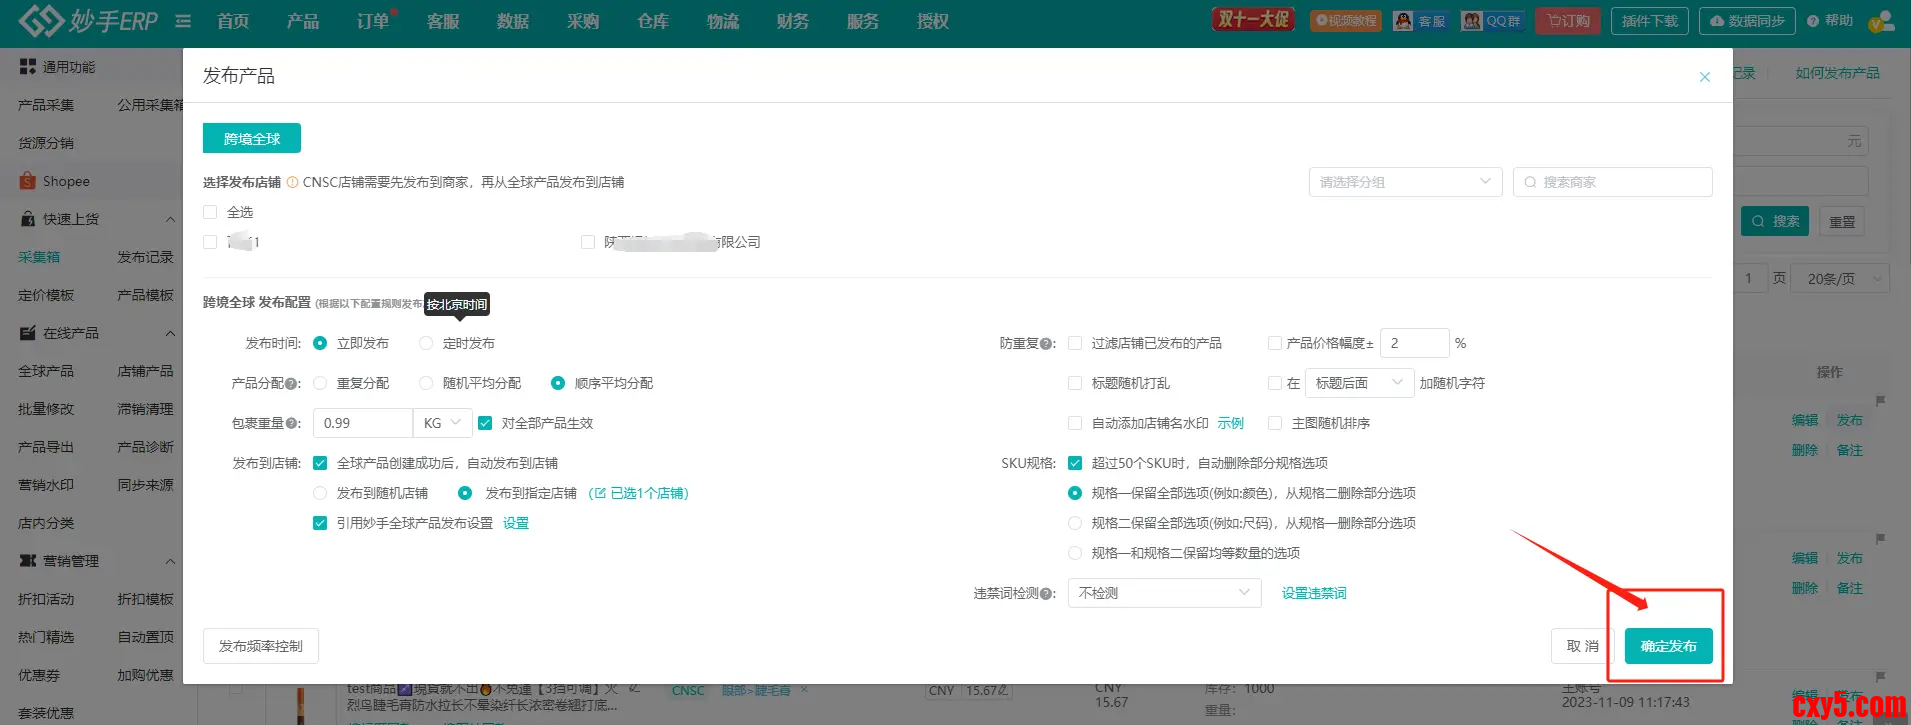Click the help icon next to 违禁词检测
Viewport: 1911px width, 725px height.
[1045, 594]
